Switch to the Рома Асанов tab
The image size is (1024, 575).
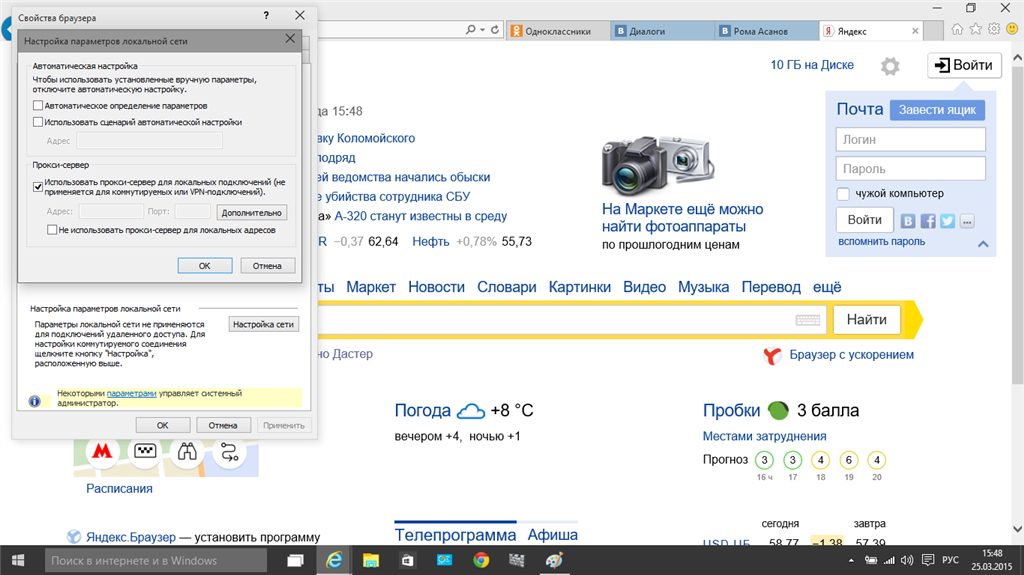[767, 31]
